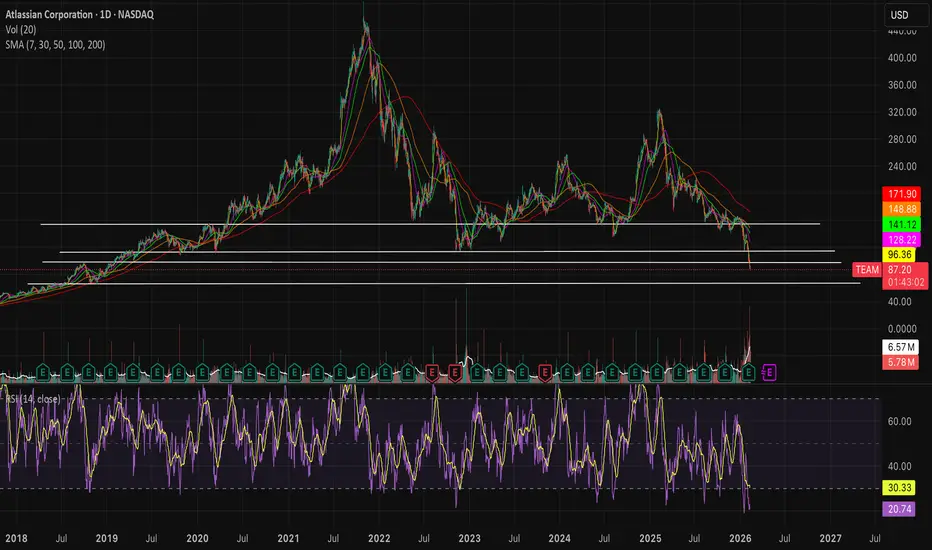932x550 pixels.
Task: Click the orange 148.88 SMA price label
Action: 902,209
